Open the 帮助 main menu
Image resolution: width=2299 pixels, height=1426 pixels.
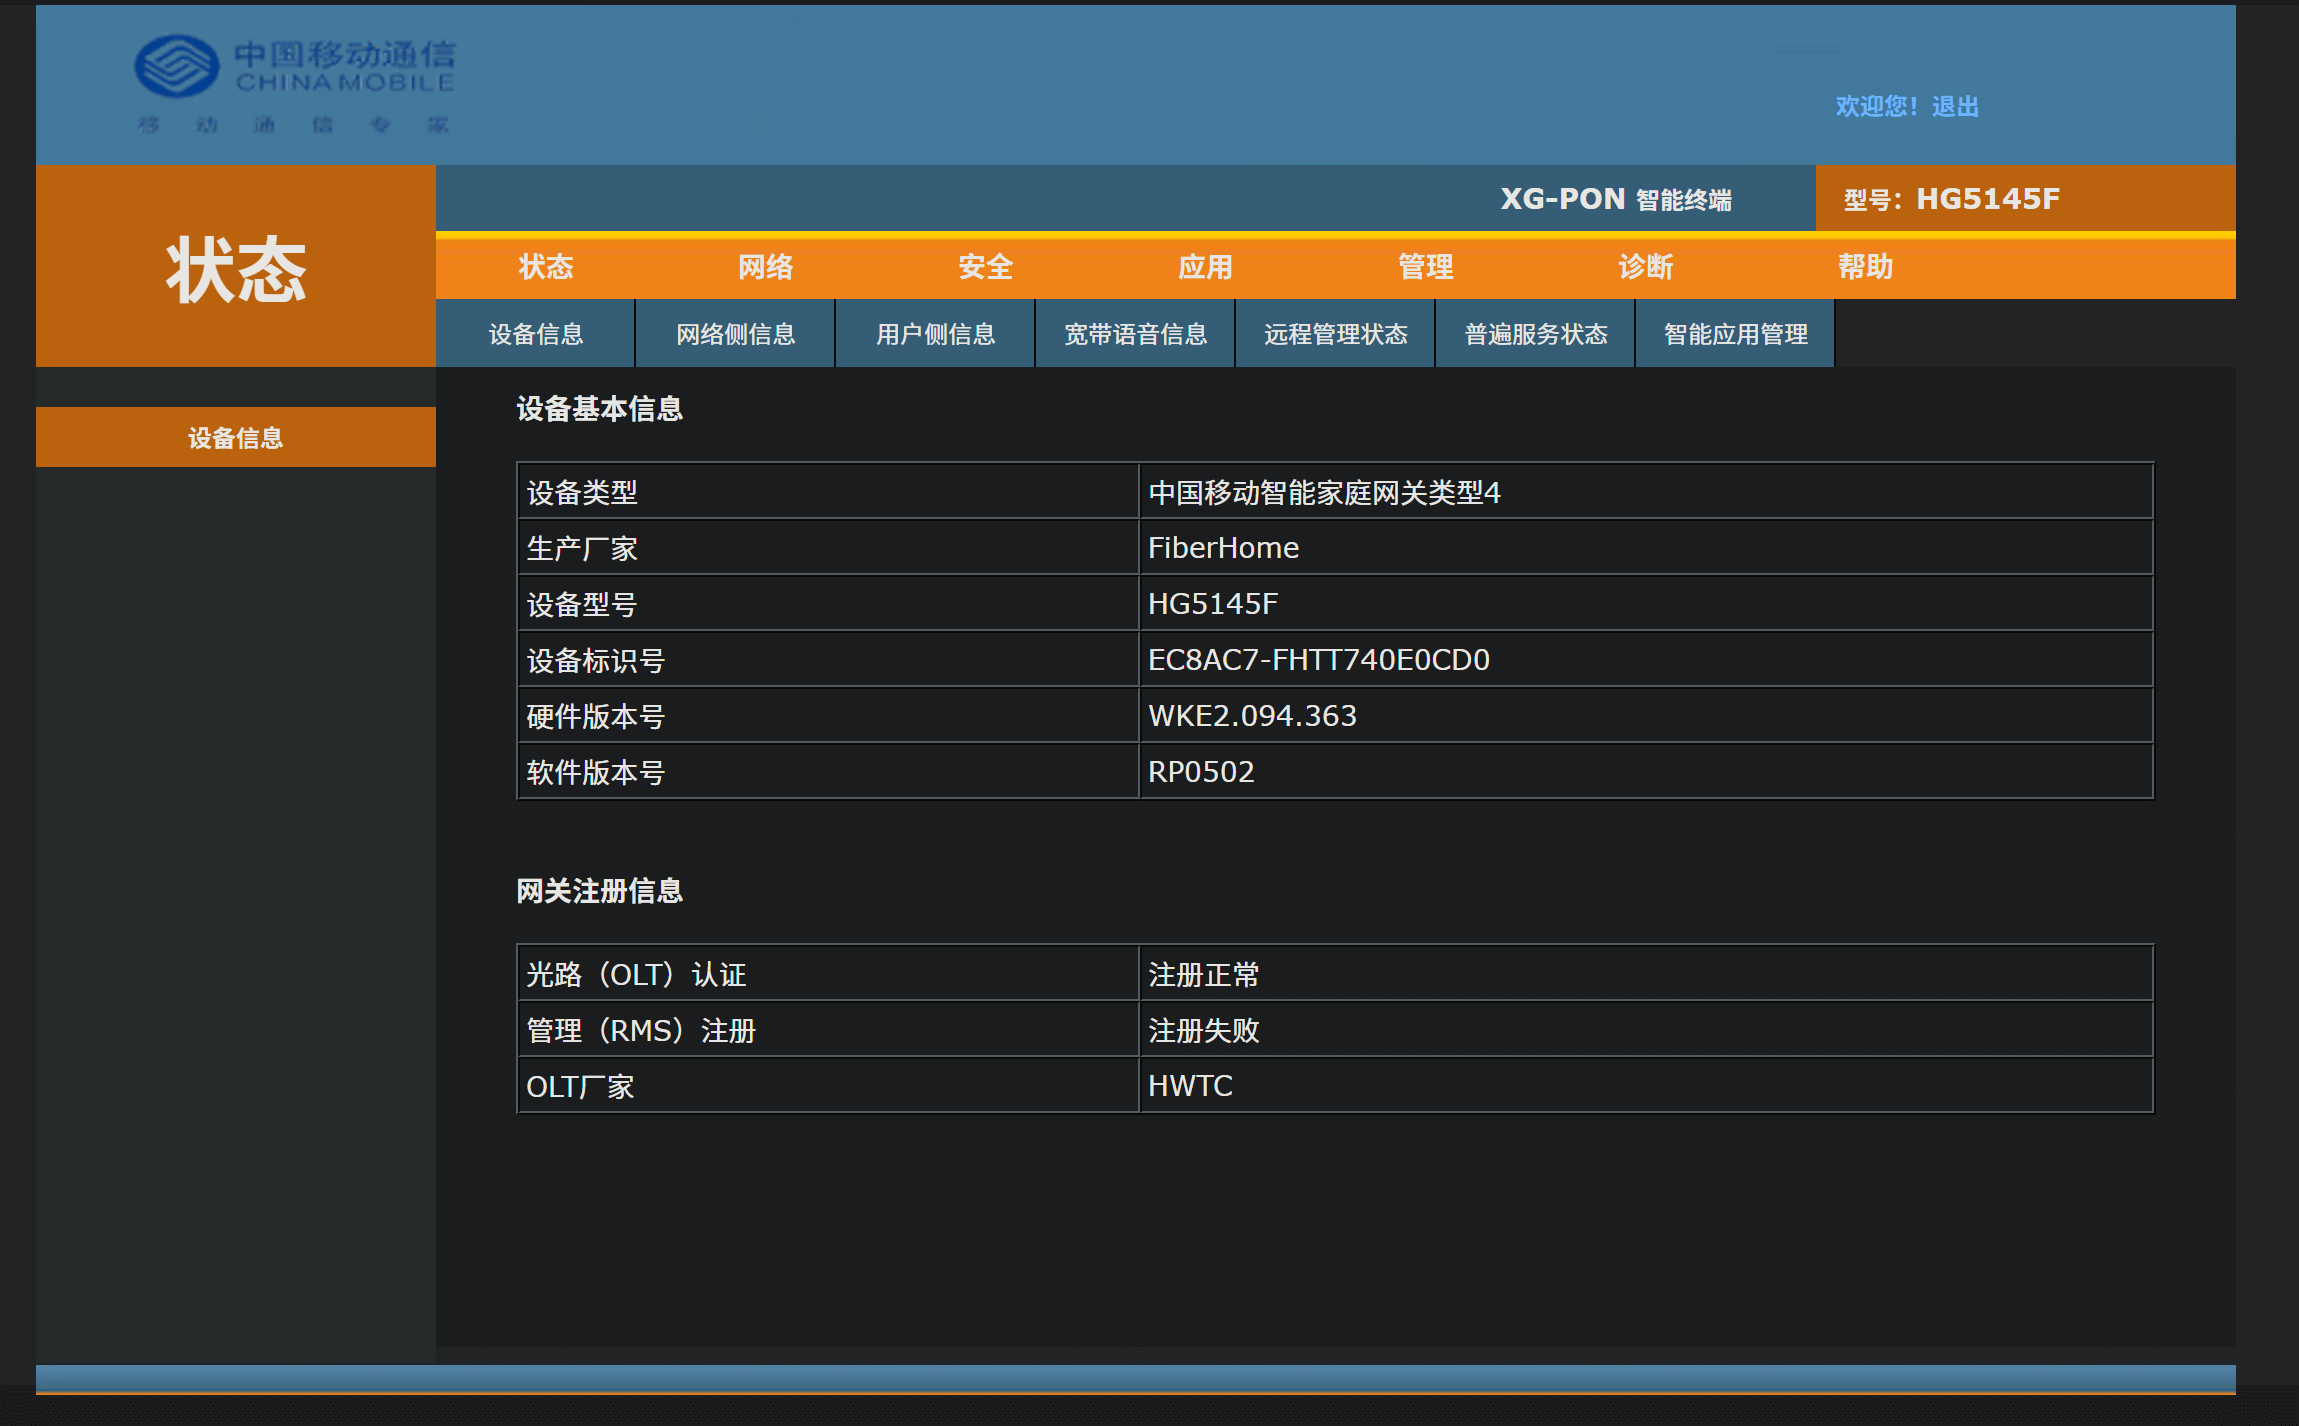click(x=1865, y=267)
